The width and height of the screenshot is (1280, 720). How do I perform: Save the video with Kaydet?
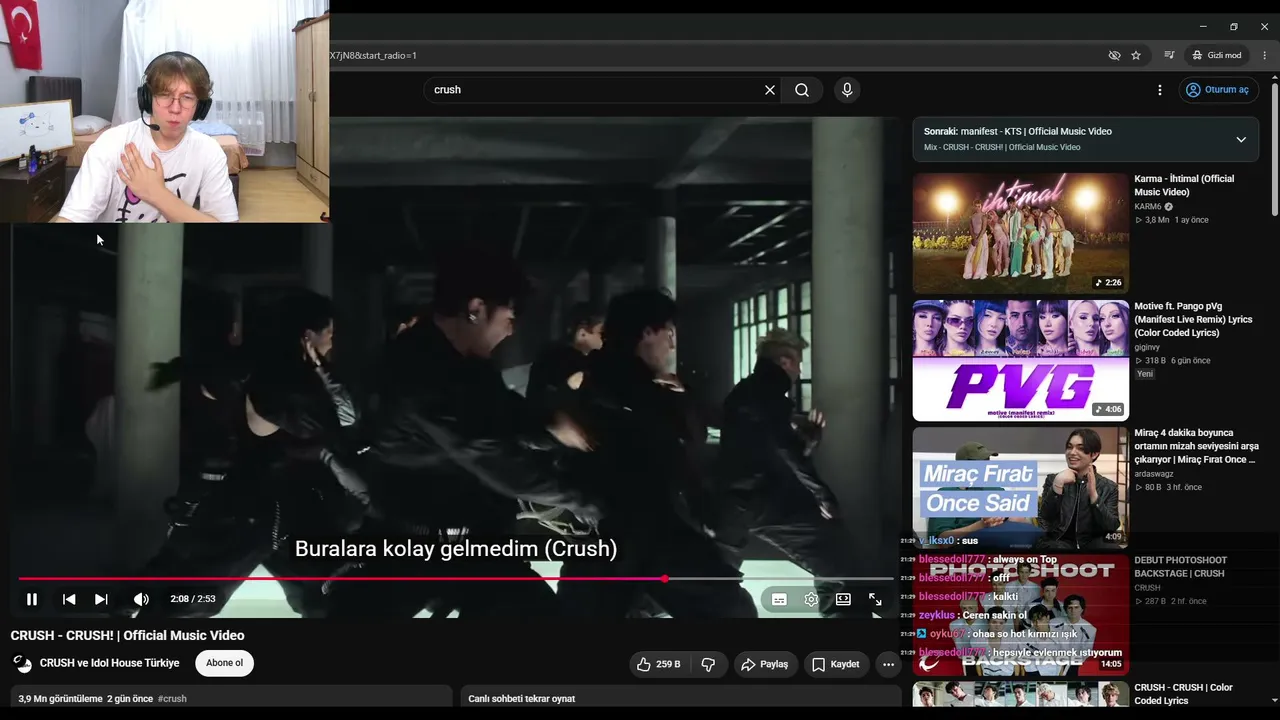click(836, 664)
